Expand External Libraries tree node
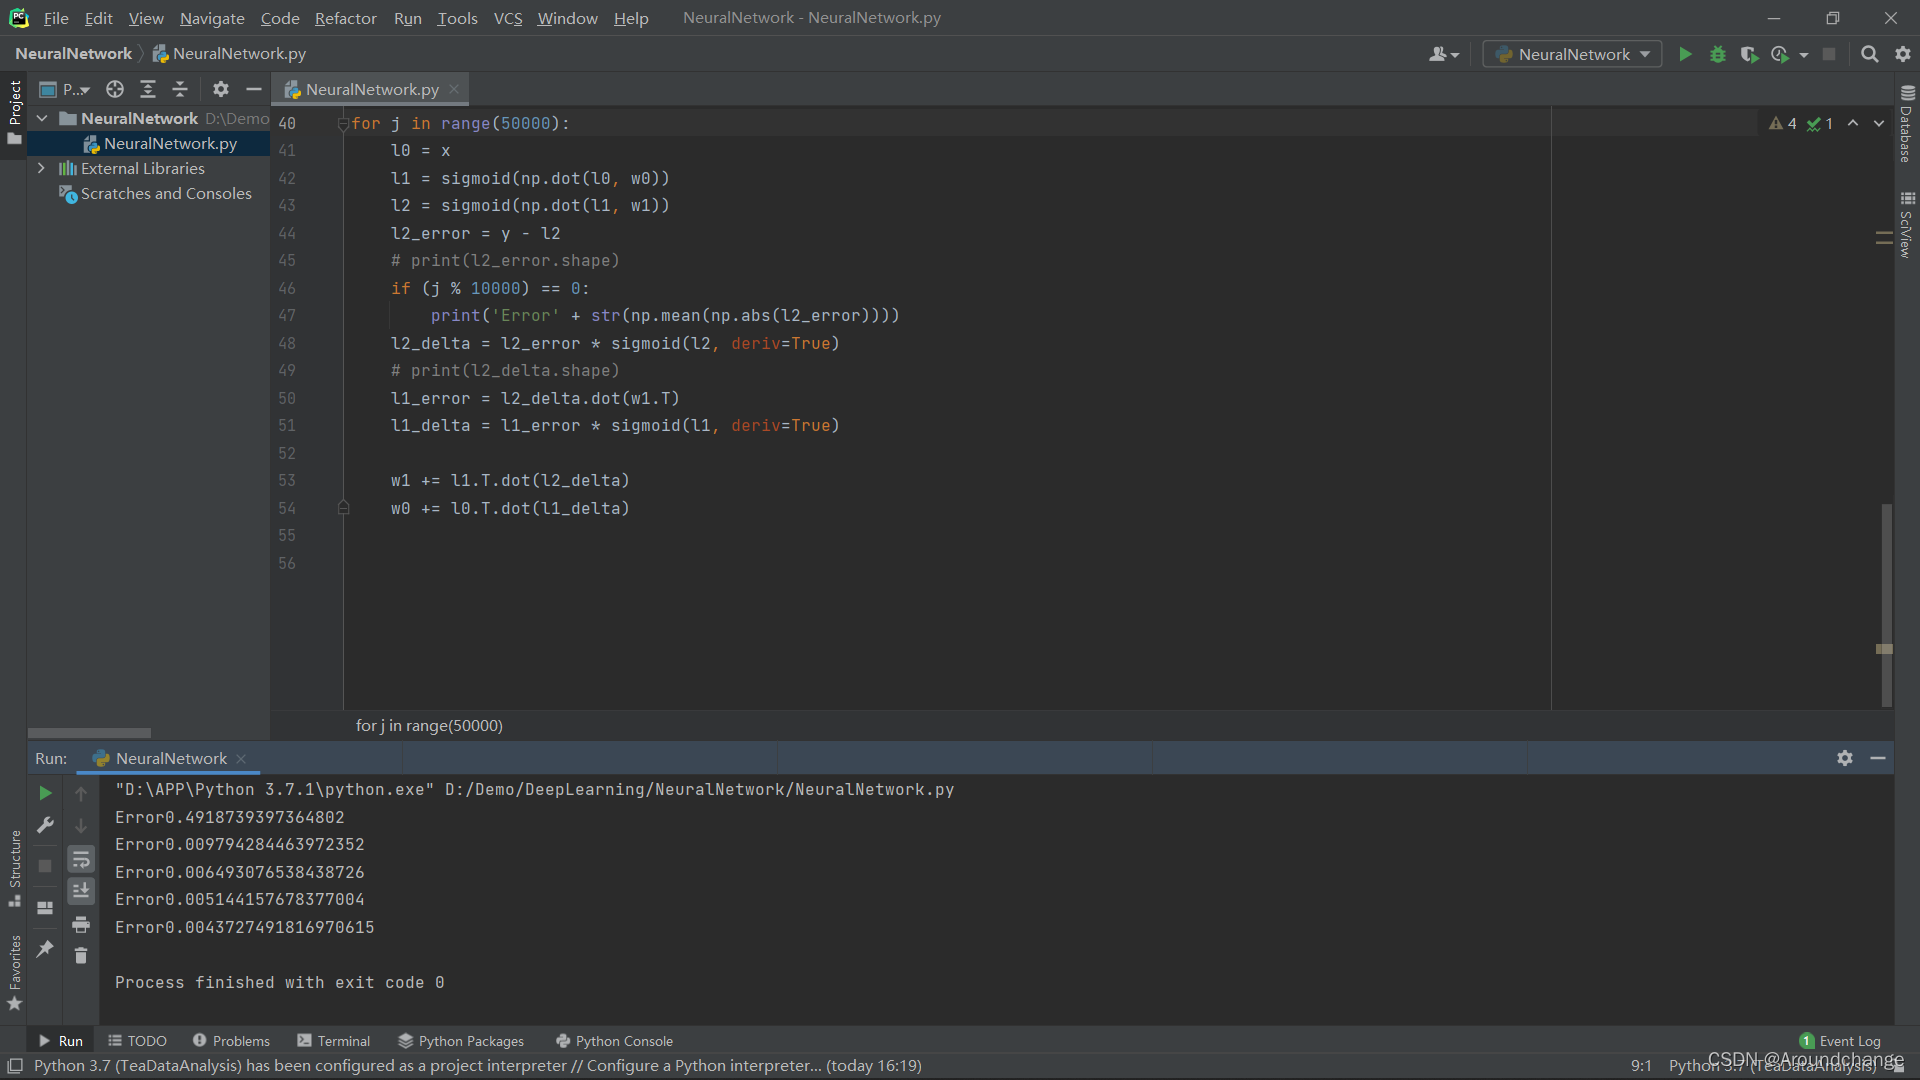 click(41, 169)
